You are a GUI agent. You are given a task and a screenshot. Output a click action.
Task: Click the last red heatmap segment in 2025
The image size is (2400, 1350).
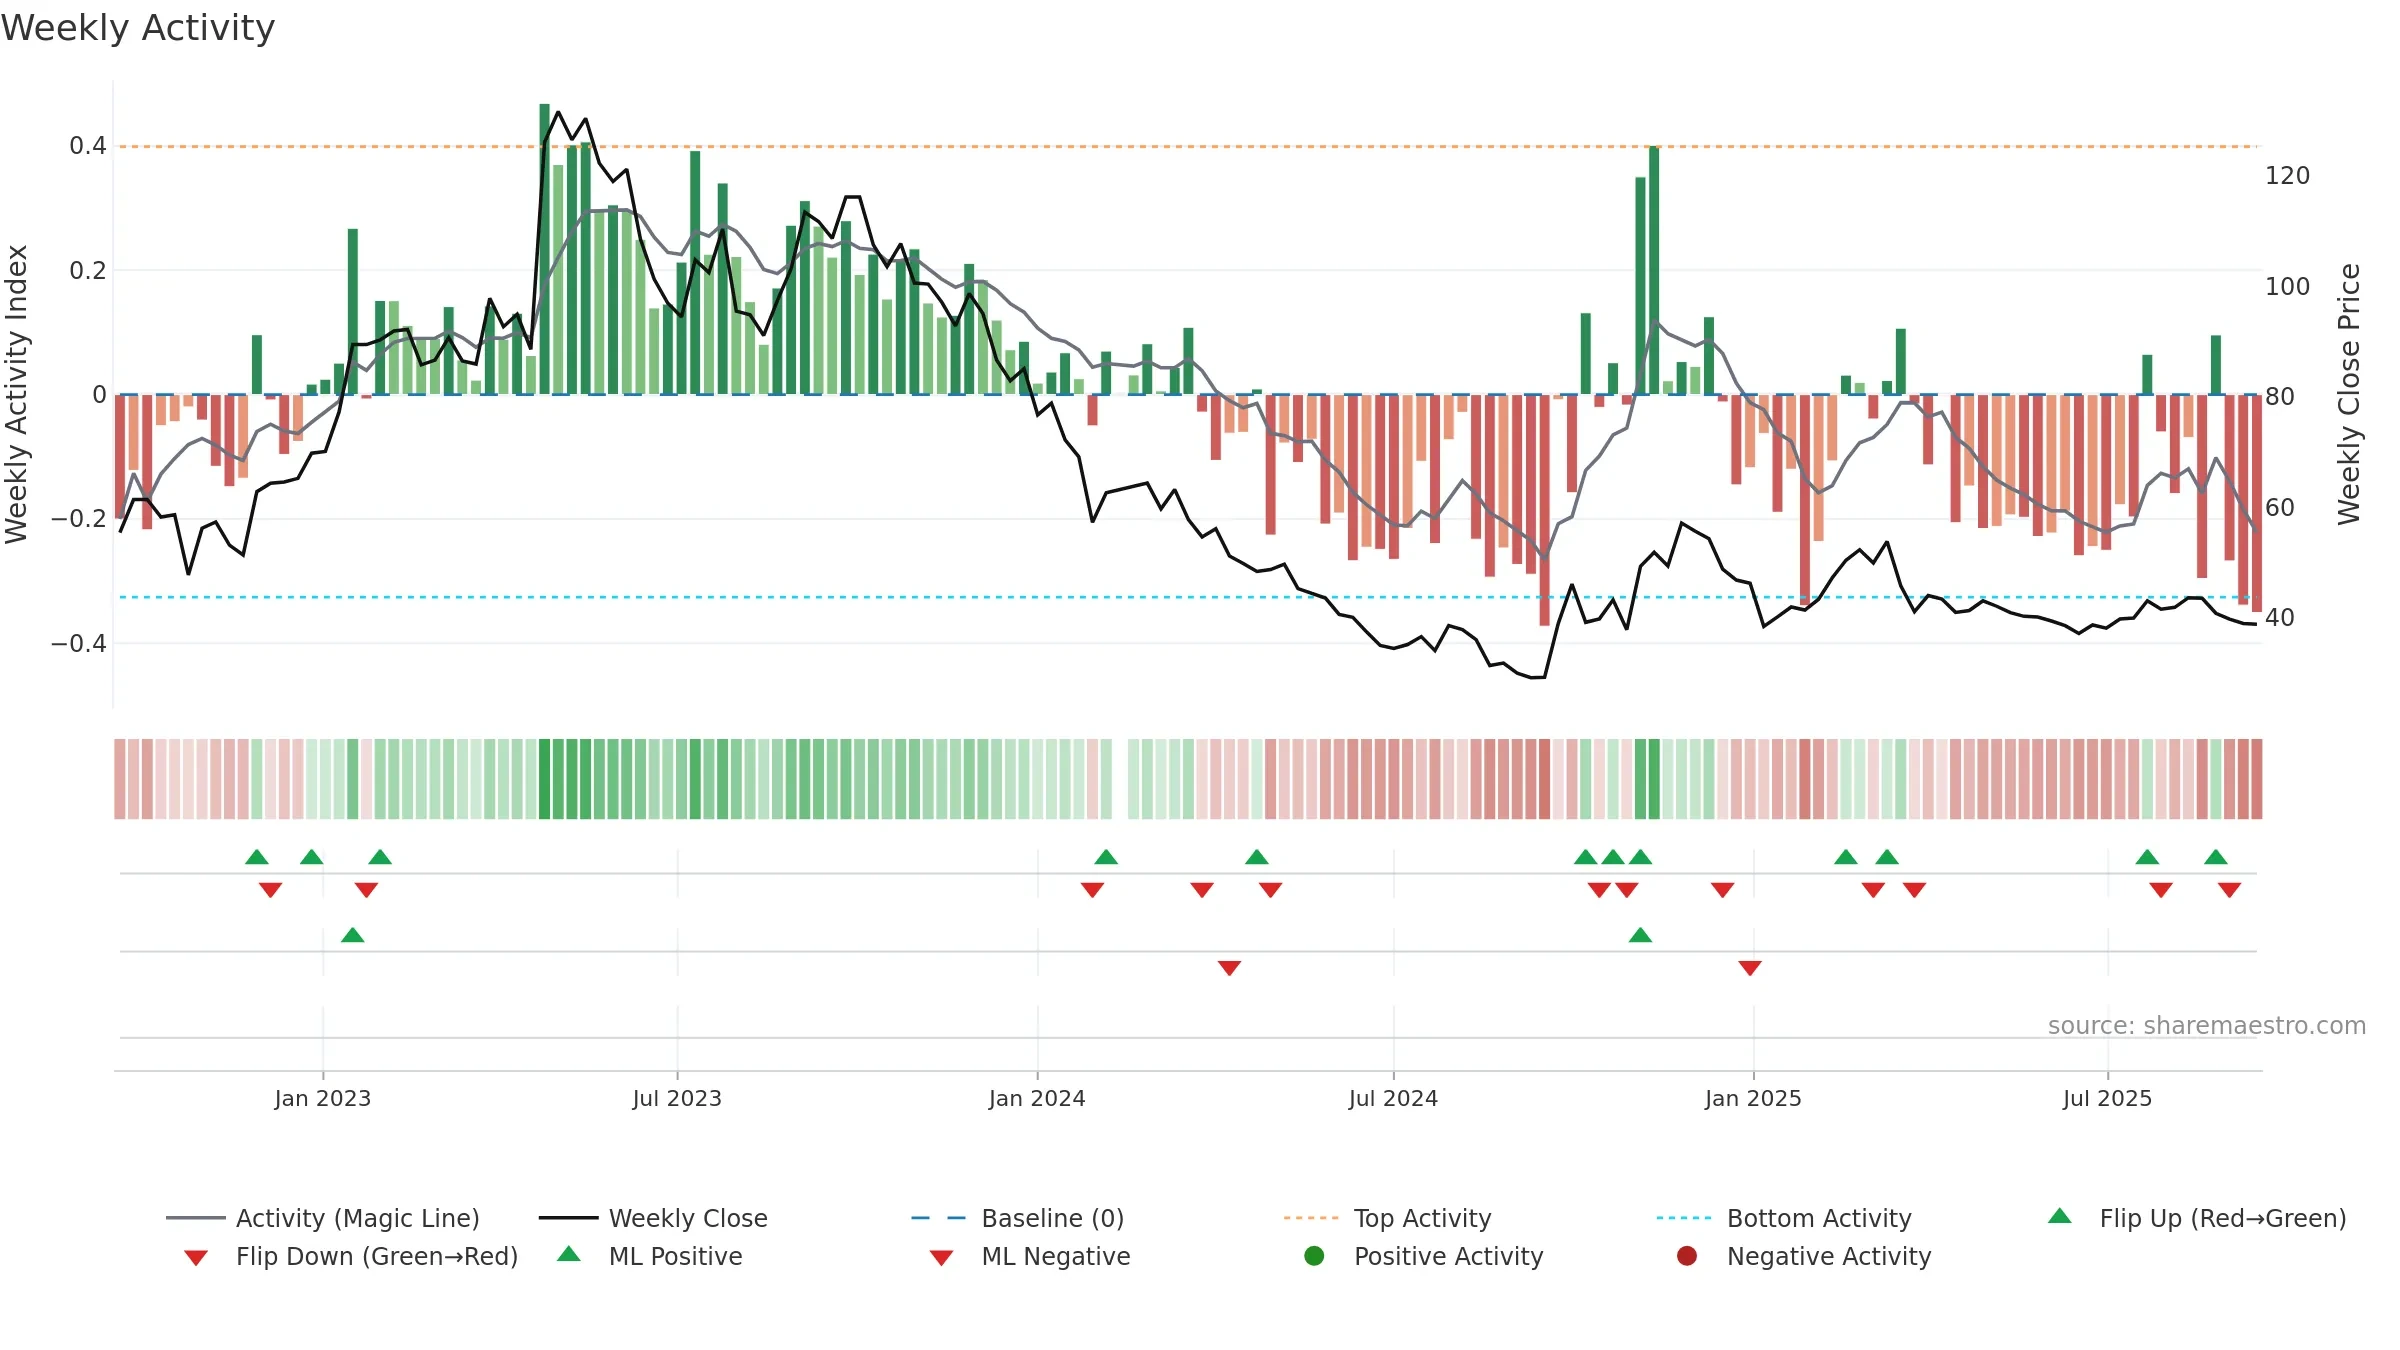coord(2257,779)
